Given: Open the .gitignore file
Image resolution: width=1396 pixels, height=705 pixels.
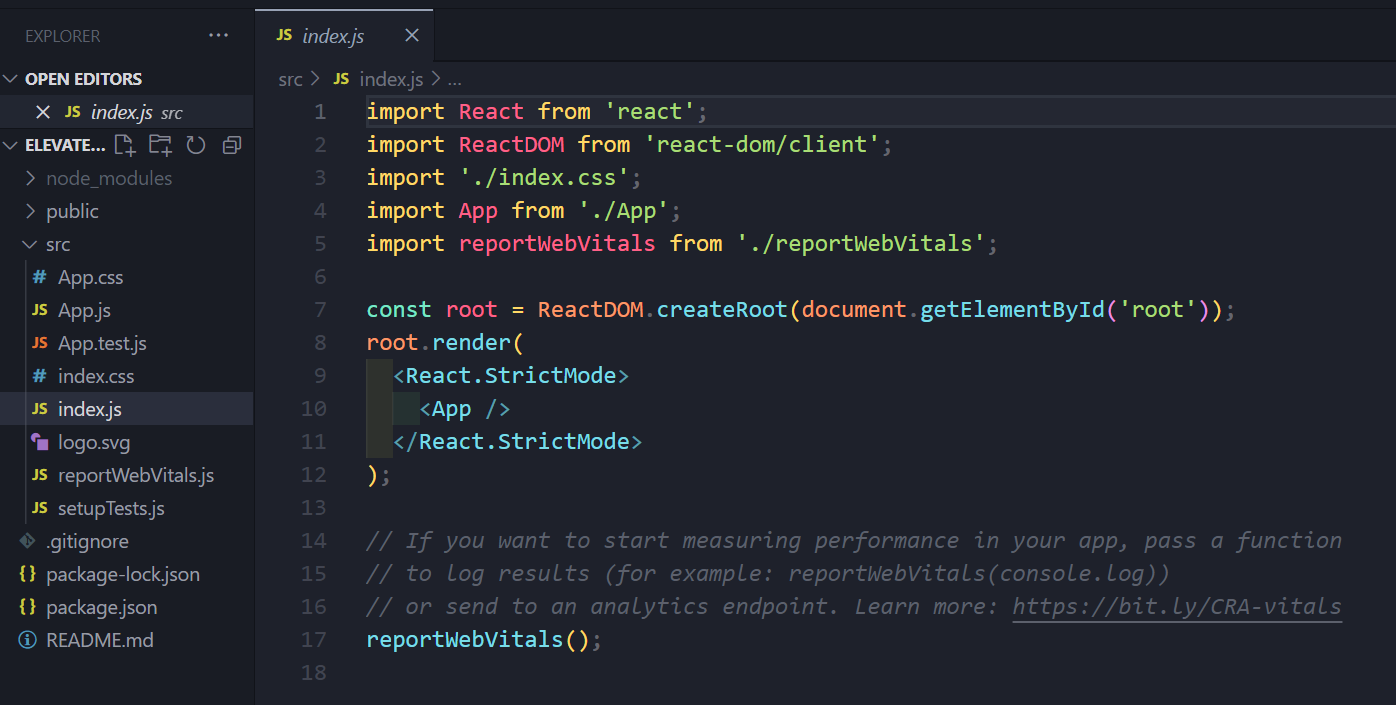Looking at the screenshot, I should point(87,541).
